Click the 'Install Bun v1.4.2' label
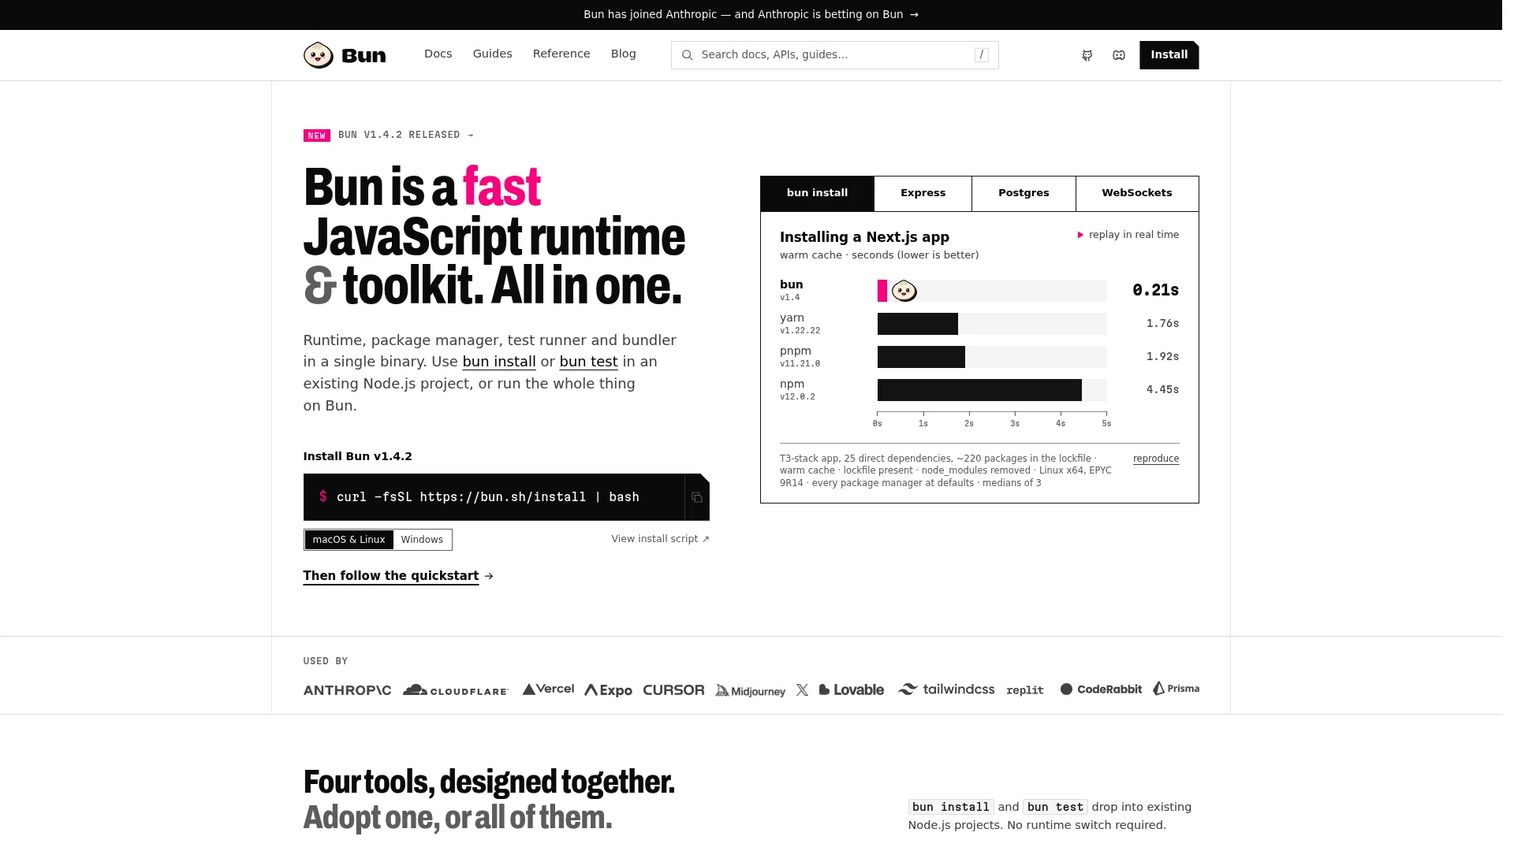1514x851 pixels. coord(358,456)
